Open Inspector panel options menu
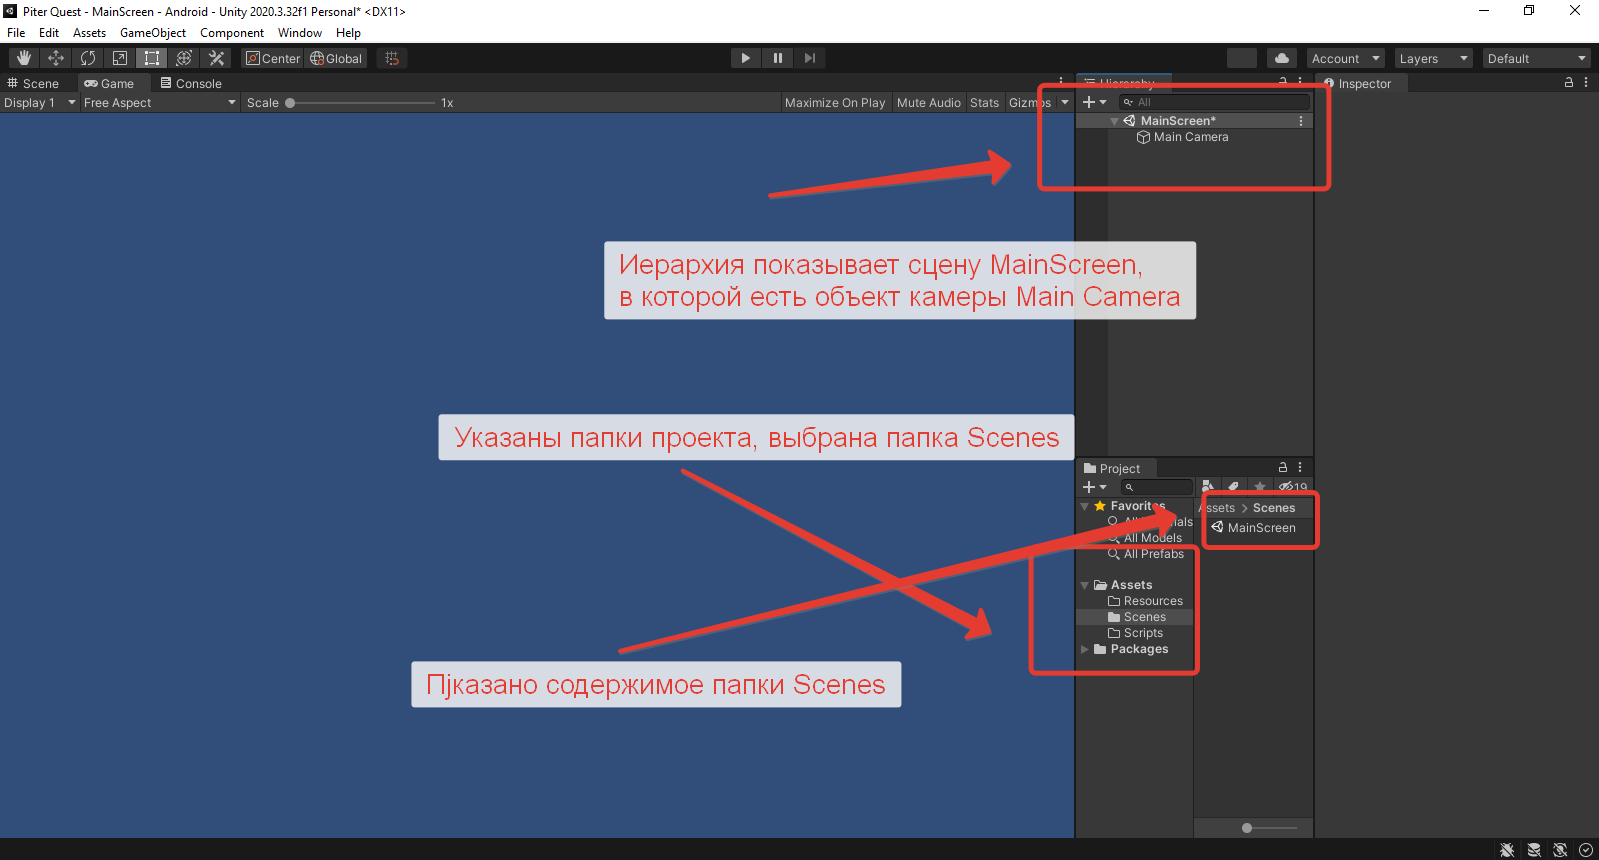1599x860 pixels. point(1586,83)
